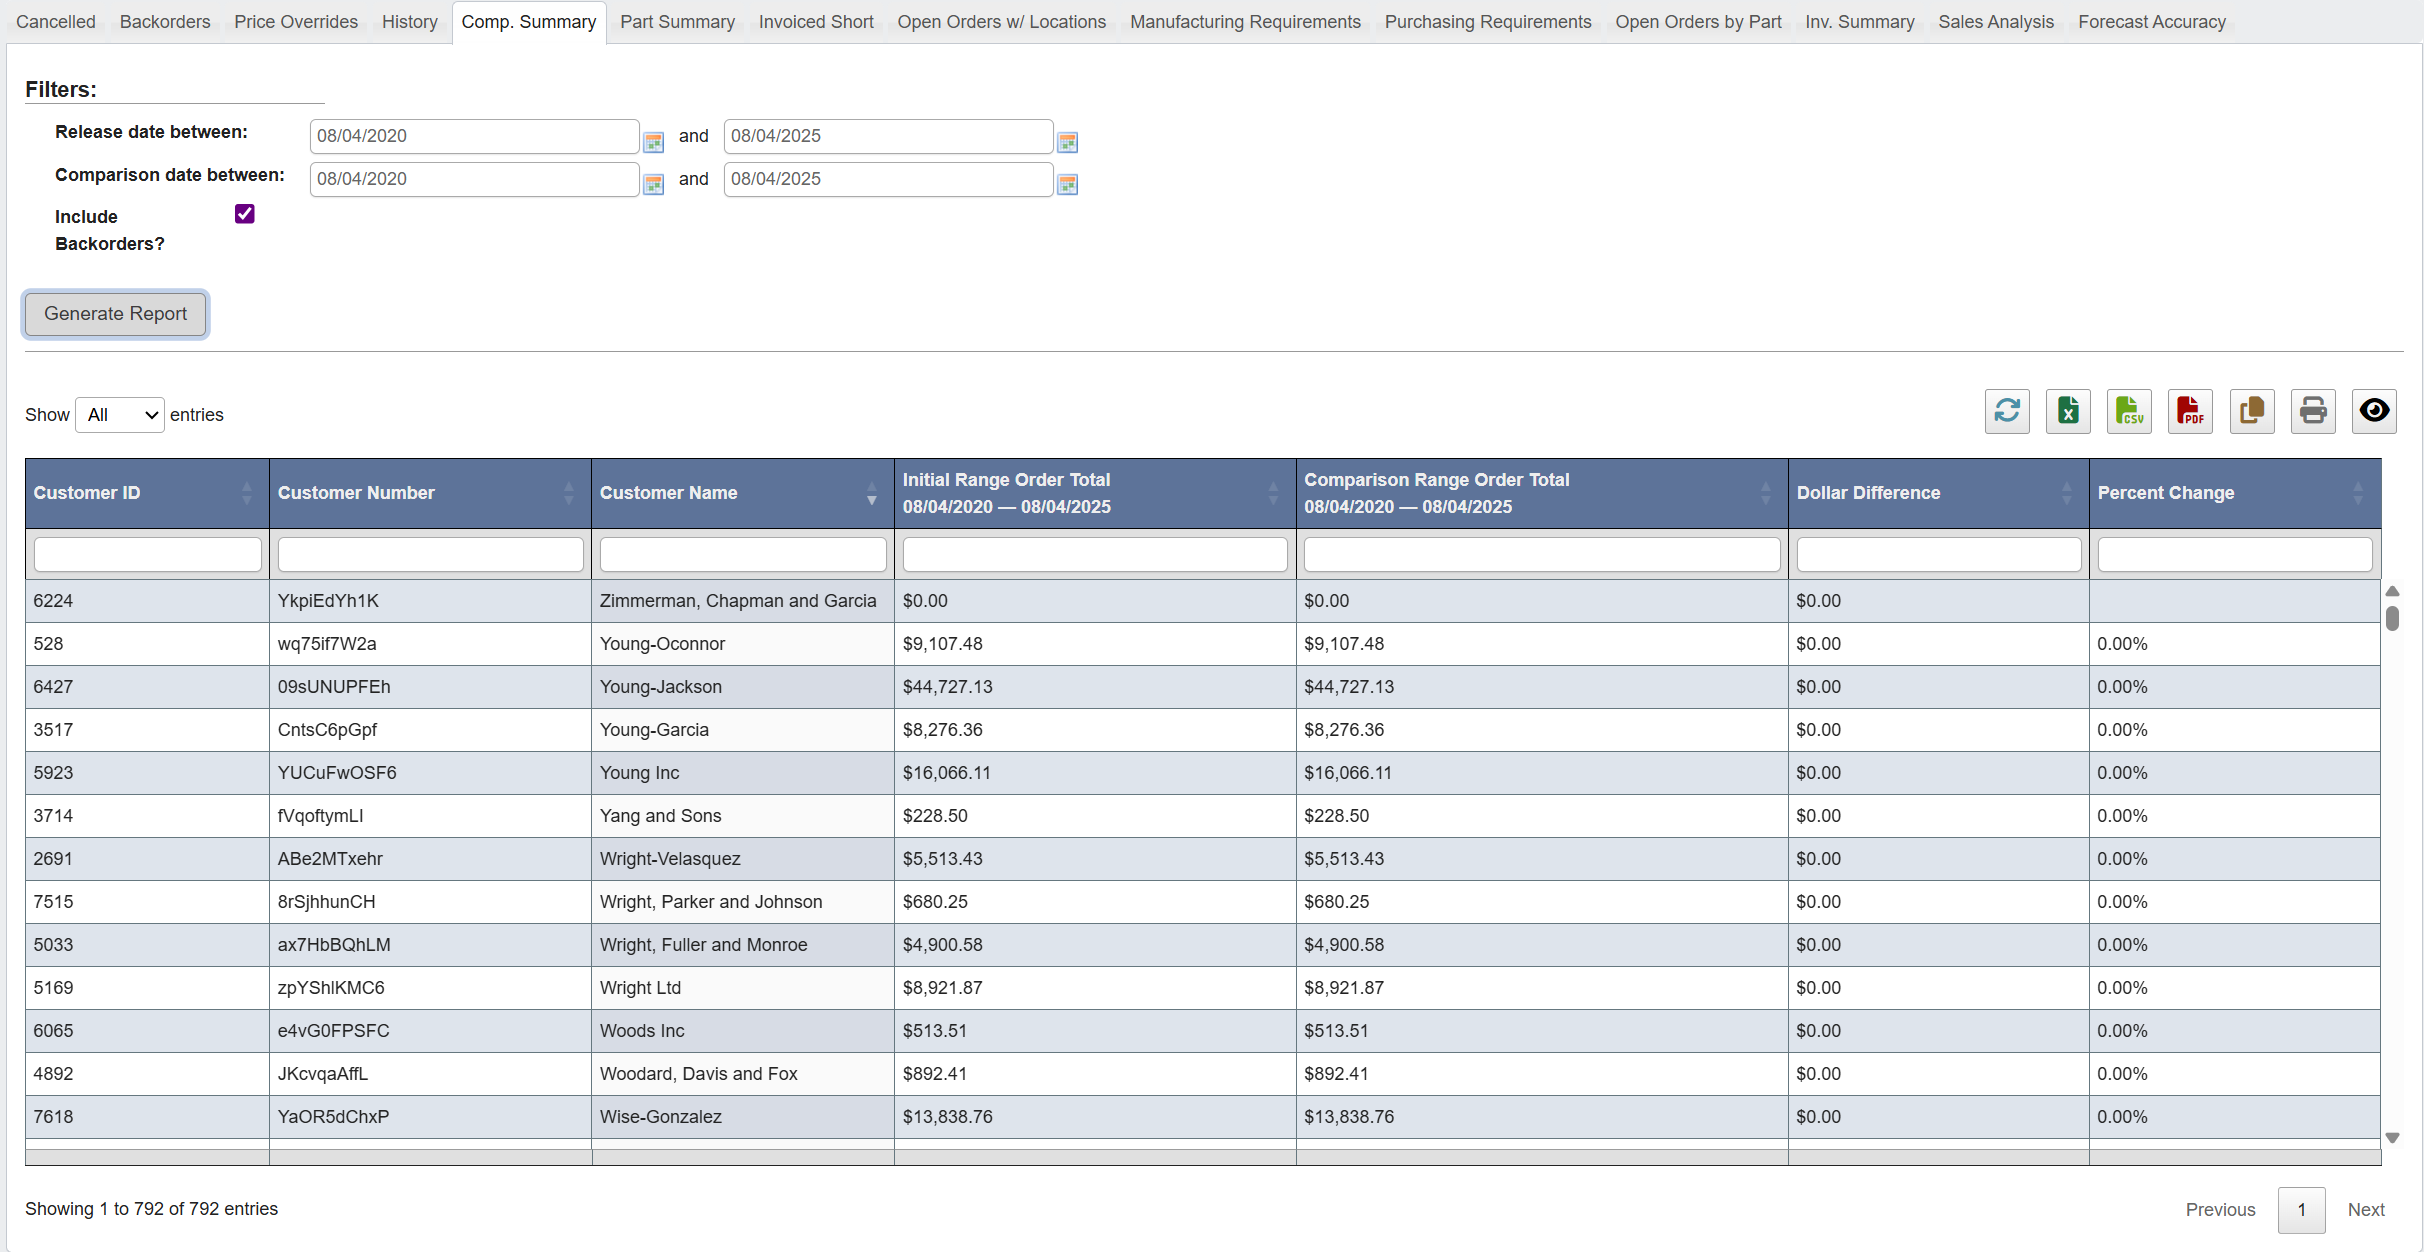Export the report as CSV
This screenshot has width=2424, height=1252.
tap(2129, 411)
